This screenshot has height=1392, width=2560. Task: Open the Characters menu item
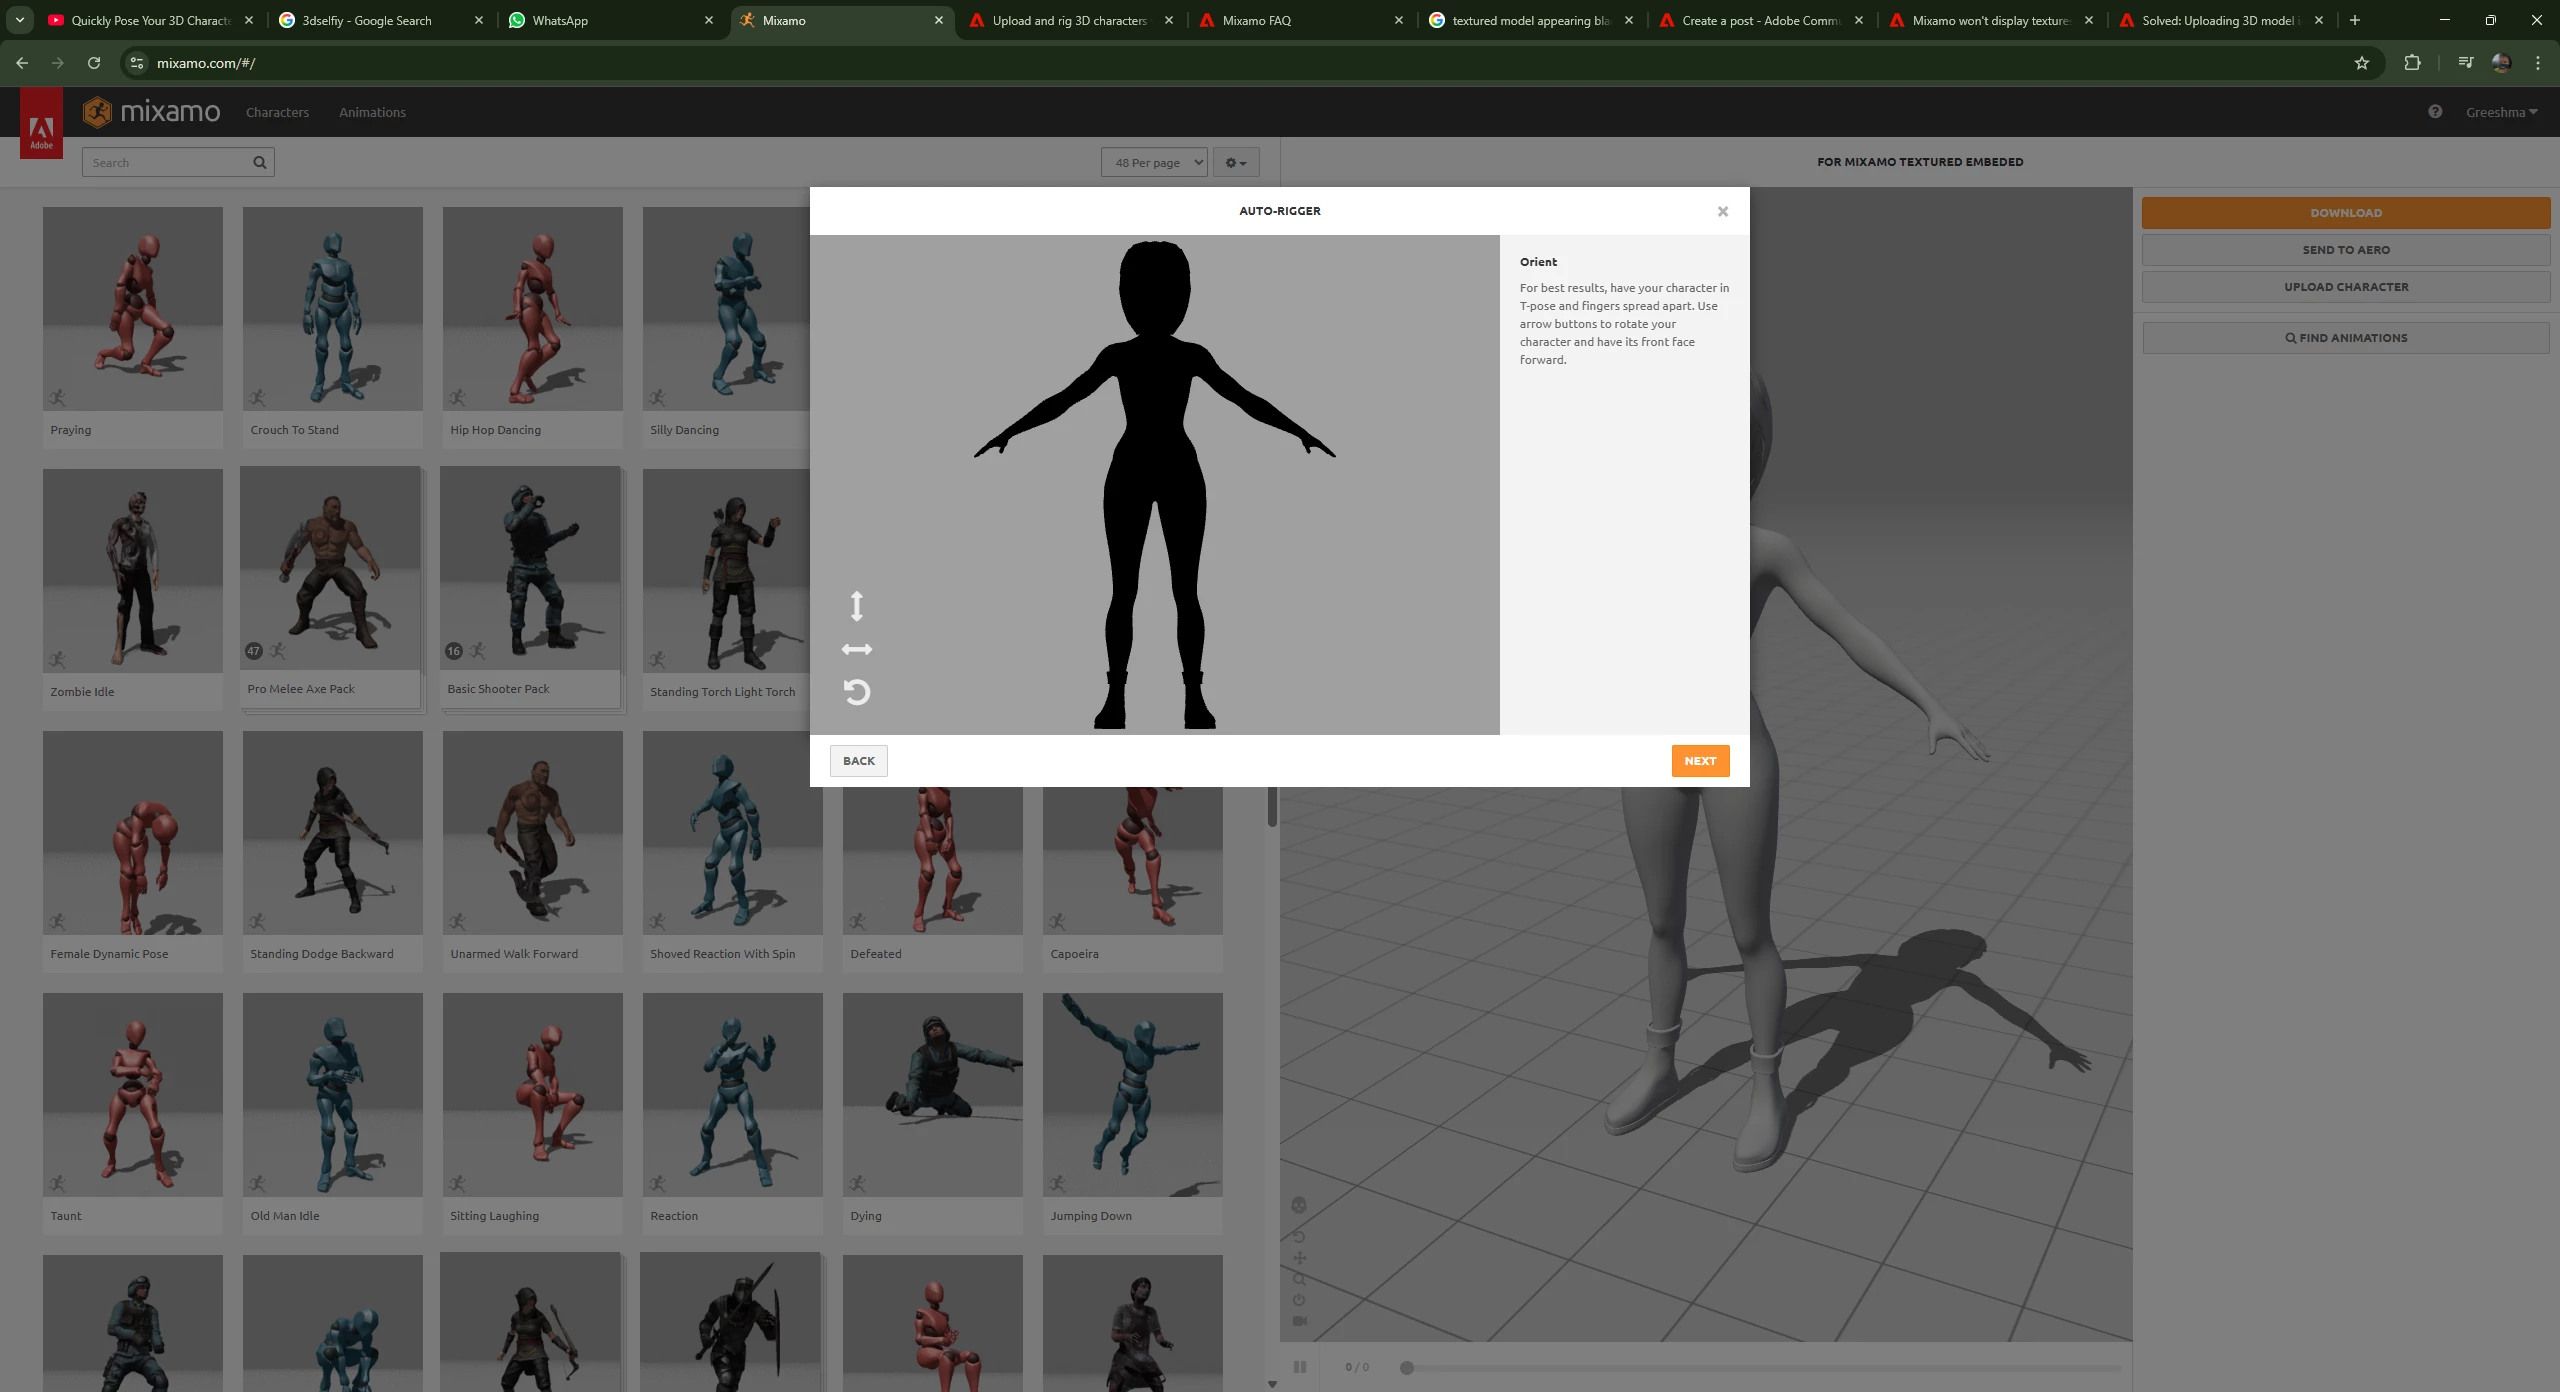pyautogui.click(x=277, y=112)
